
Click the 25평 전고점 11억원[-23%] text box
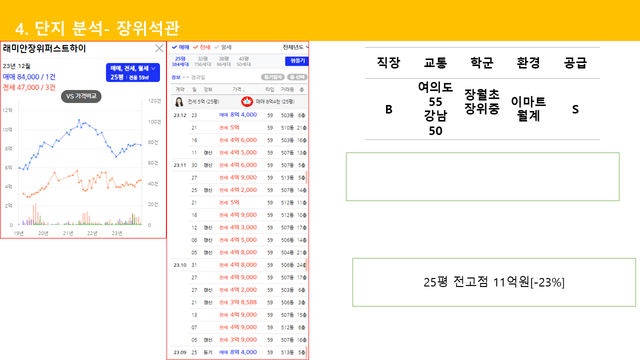(x=494, y=282)
